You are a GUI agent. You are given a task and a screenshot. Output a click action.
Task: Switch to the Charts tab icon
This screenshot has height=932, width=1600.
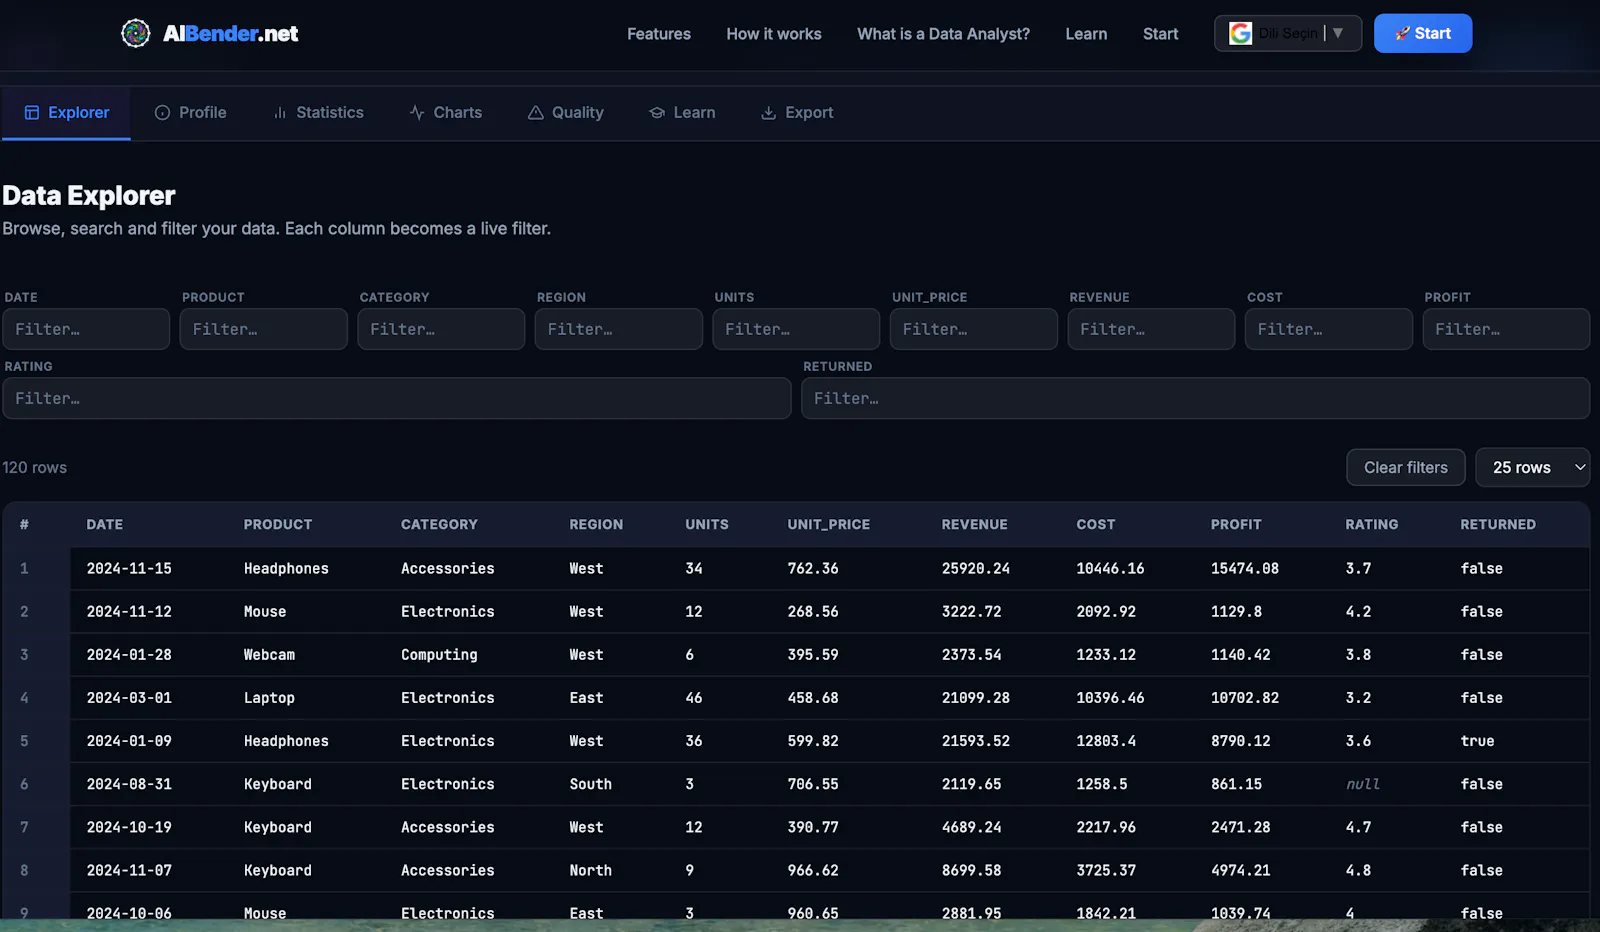point(417,113)
